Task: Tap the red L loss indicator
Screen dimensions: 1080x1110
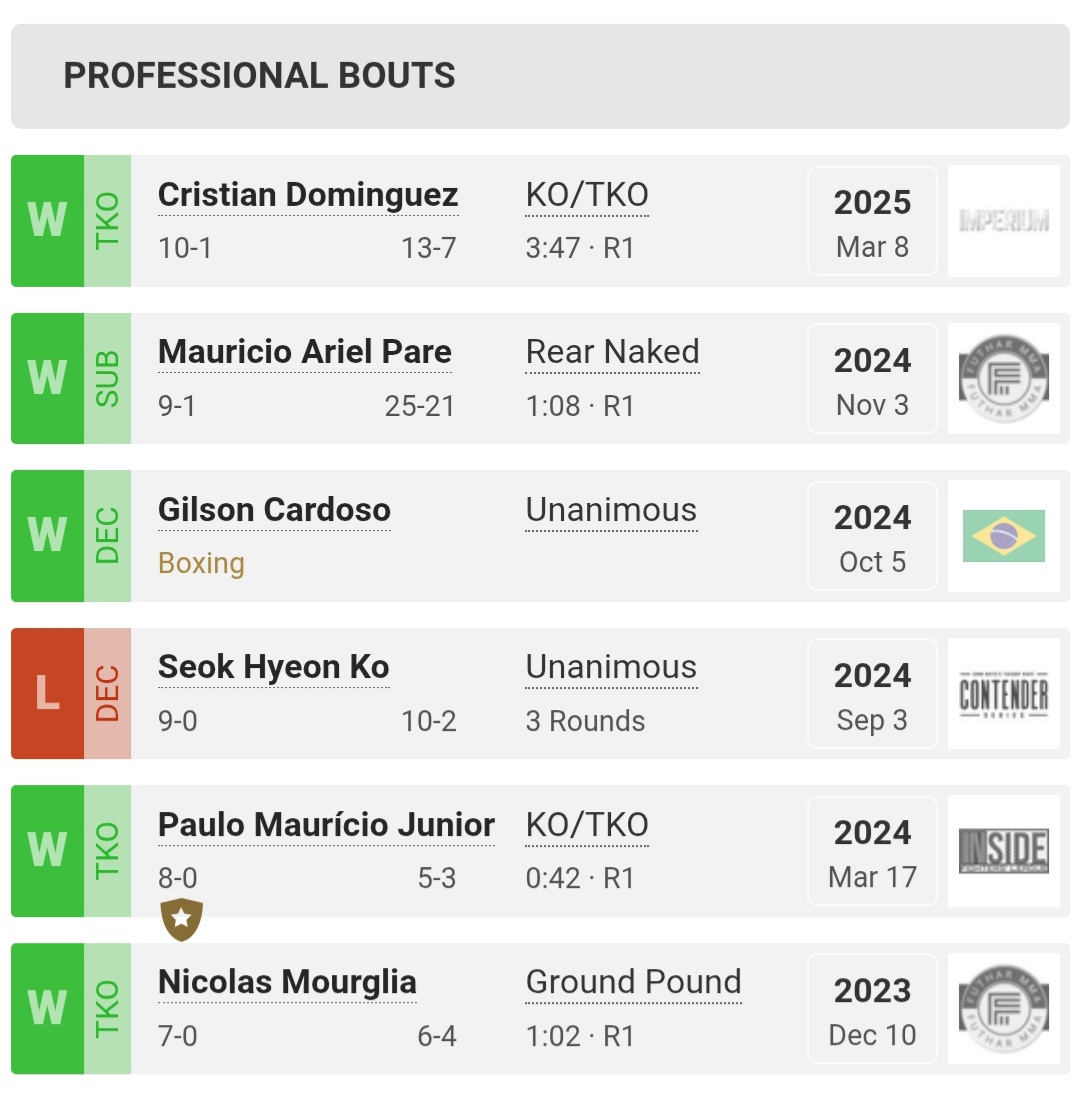Action: (47, 694)
